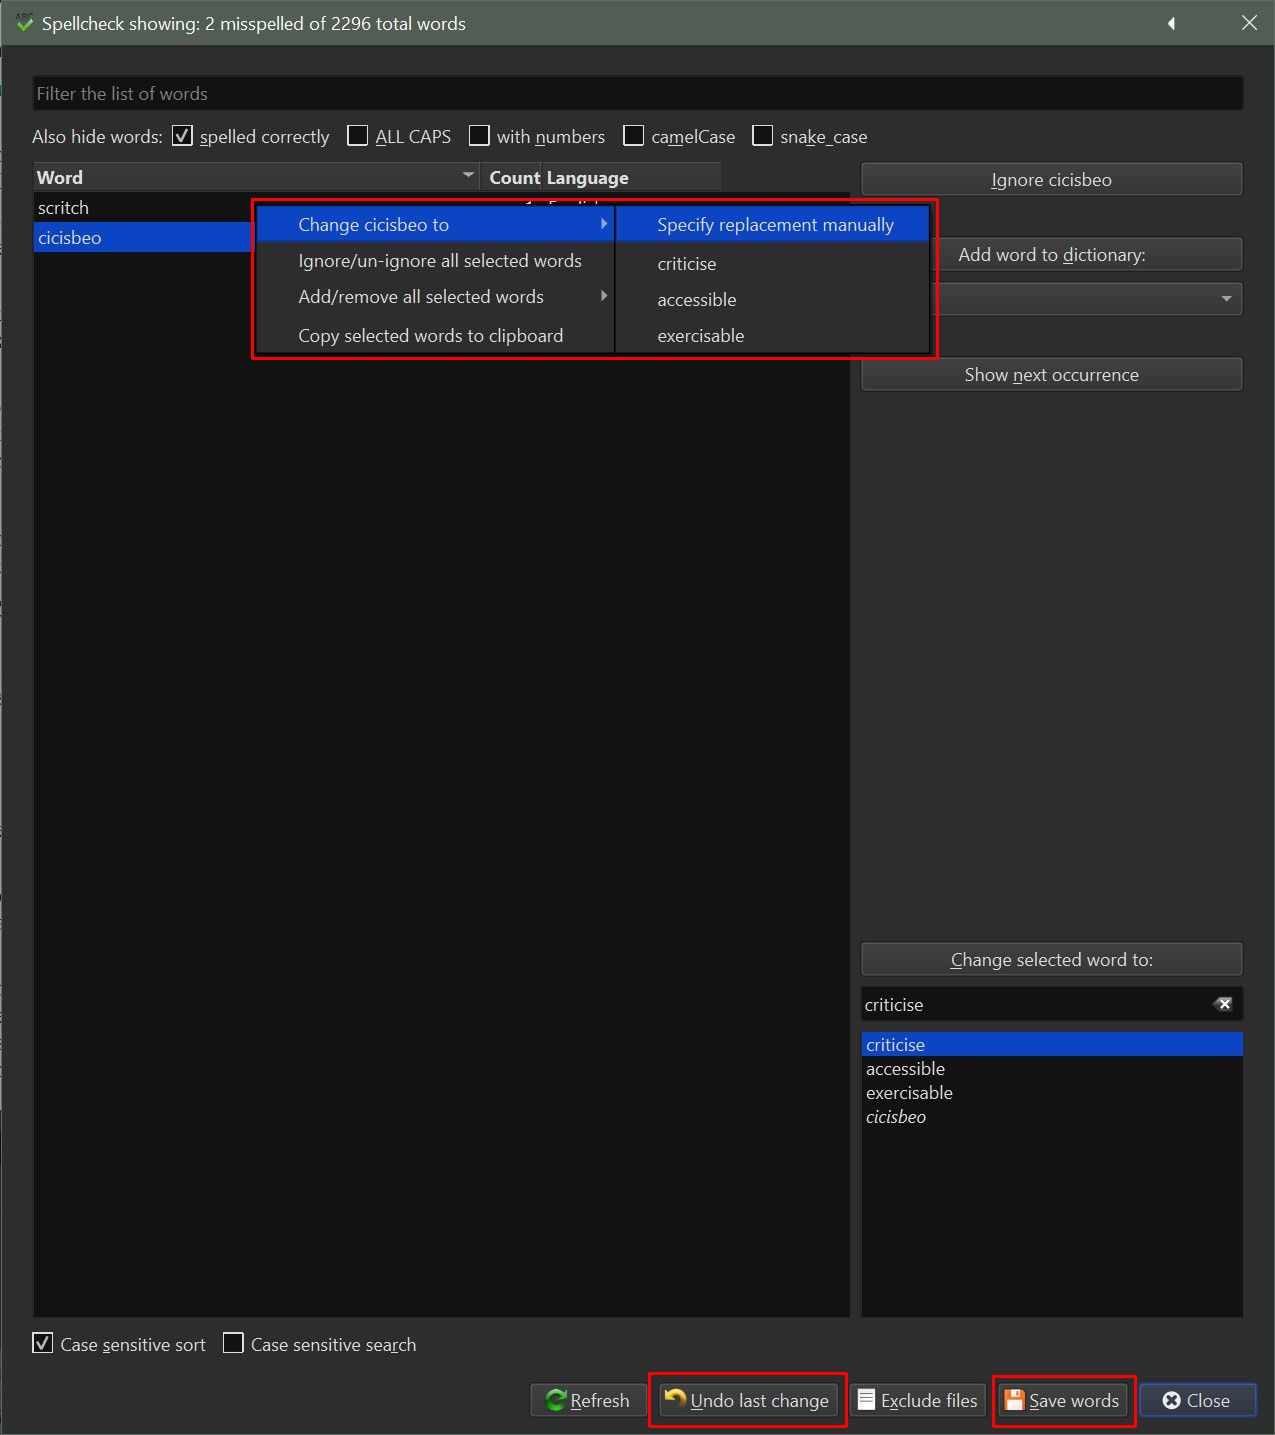
Task: Click the Close button's X icon
Action: click(x=1171, y=1400)
